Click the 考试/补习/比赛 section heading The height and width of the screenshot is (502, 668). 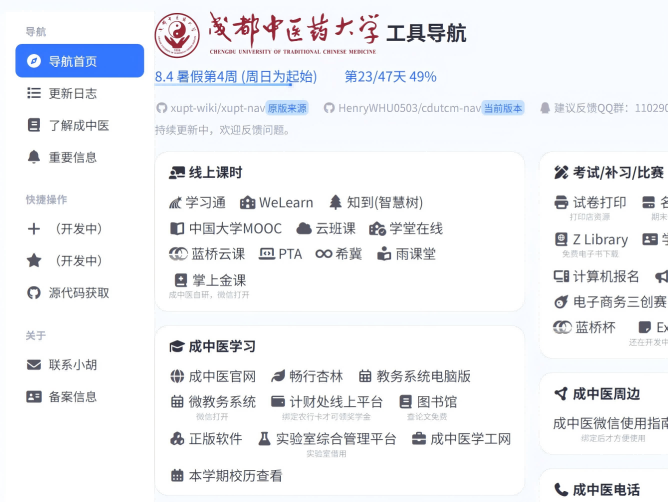609,173
